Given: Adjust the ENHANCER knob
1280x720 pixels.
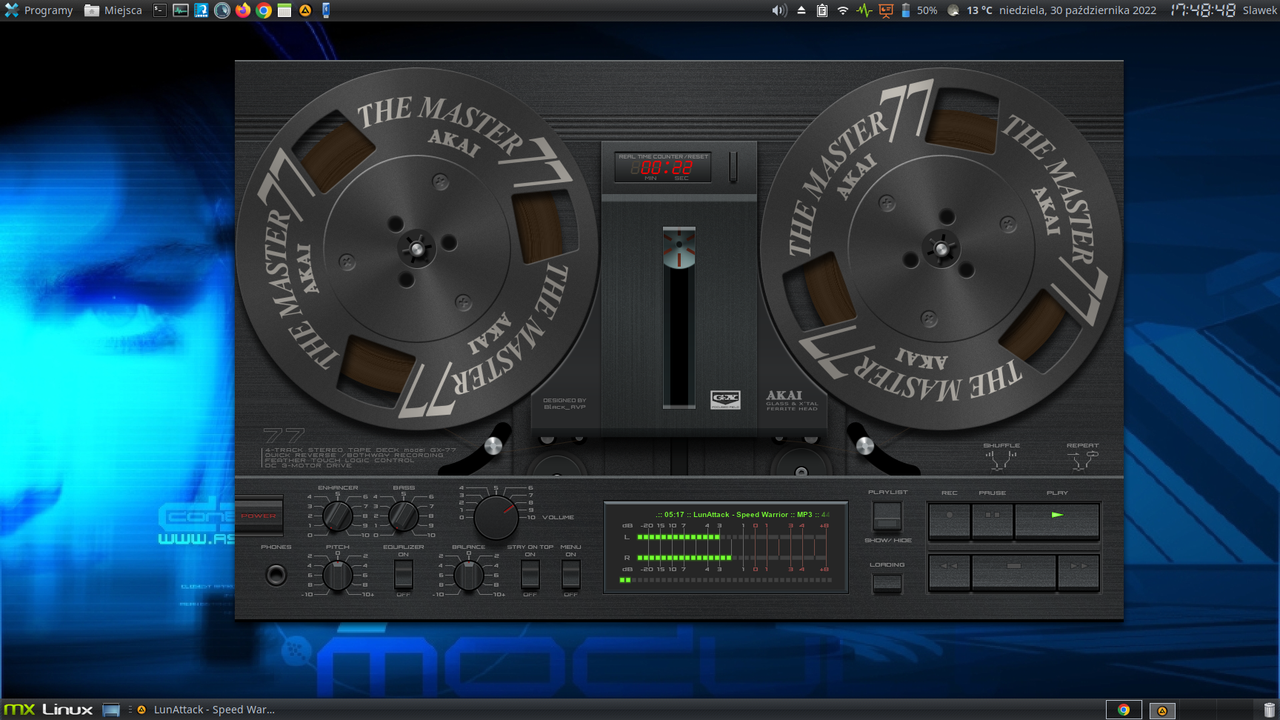Looking at the screenshot, I should (x=338, y=517).
